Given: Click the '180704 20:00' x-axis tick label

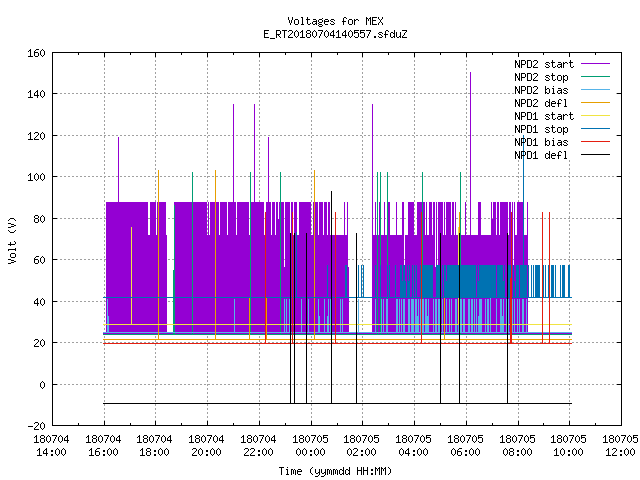Looking at the screenshot, I should [x=206, y=446].
